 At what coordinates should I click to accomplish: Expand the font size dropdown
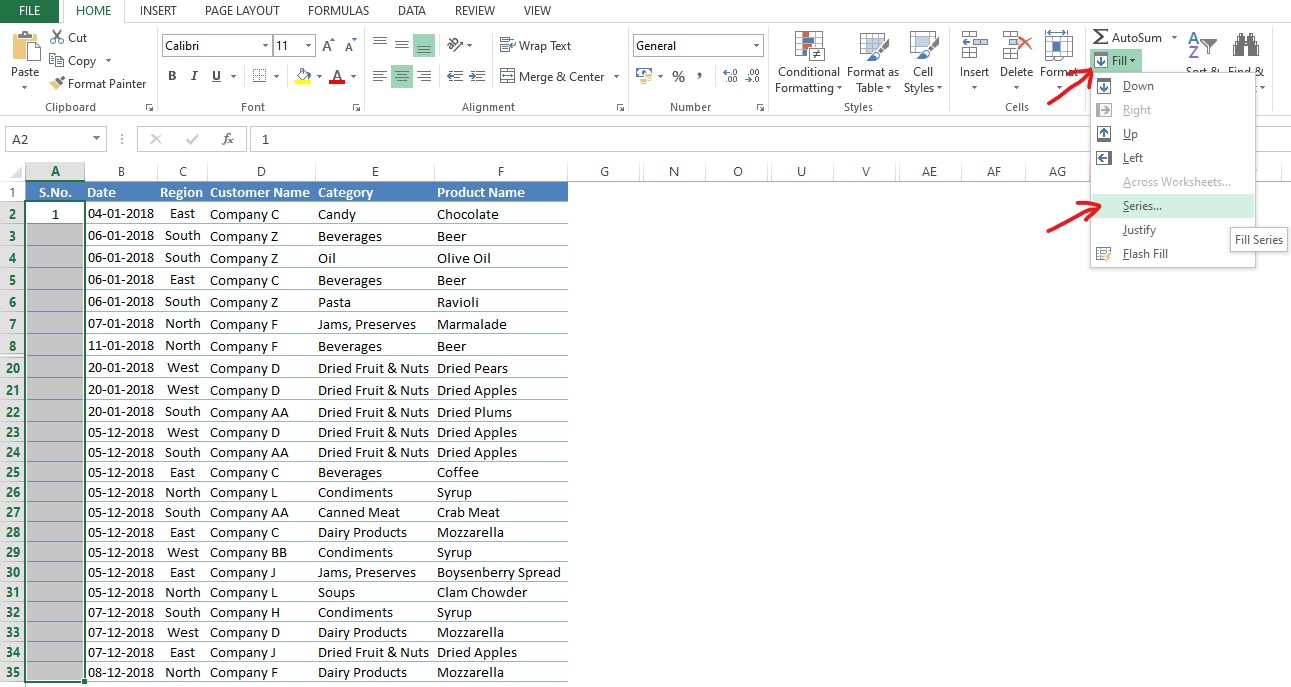point(307,45)
